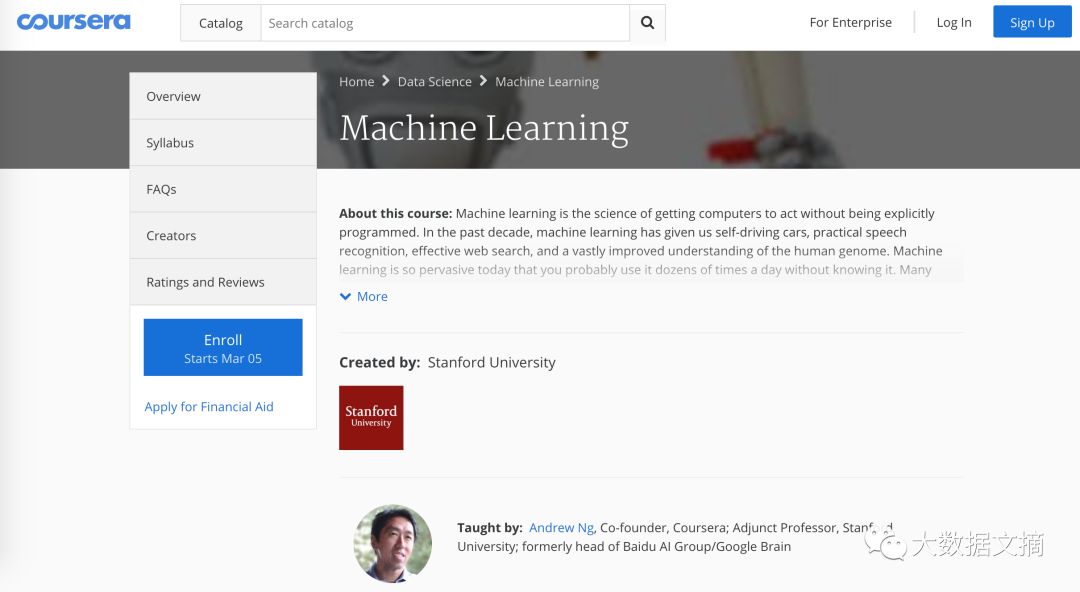Jump to FAQs section

tap(223, 189)
